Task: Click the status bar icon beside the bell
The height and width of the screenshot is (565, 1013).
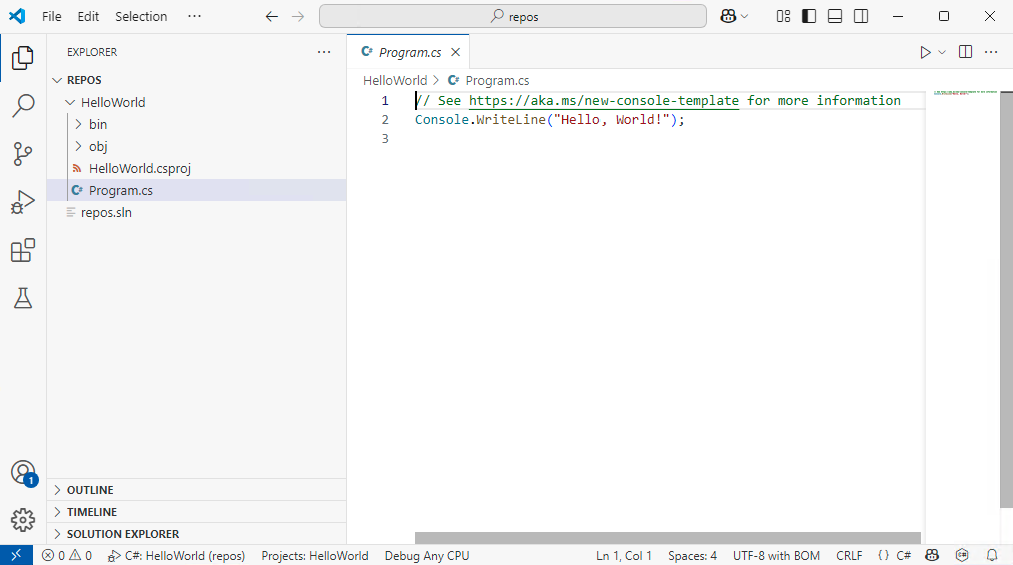Action: 962,555
